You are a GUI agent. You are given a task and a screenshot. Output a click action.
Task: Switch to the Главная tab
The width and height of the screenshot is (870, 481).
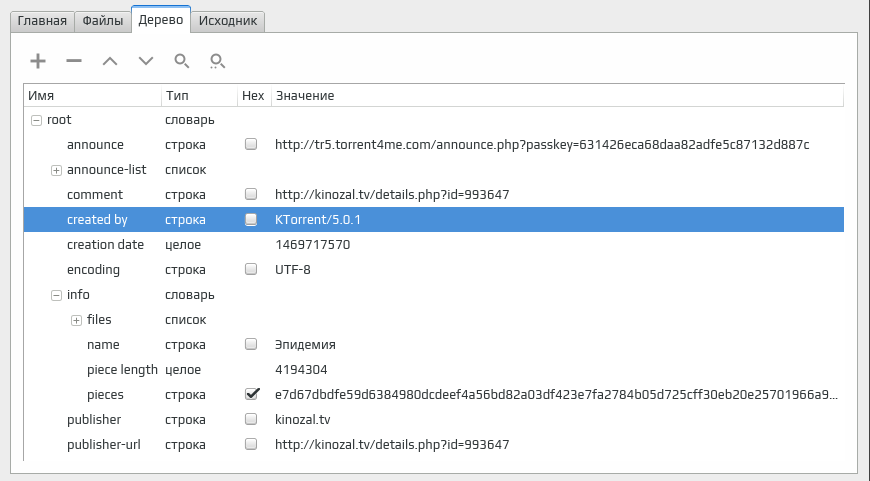click(42, 21)
